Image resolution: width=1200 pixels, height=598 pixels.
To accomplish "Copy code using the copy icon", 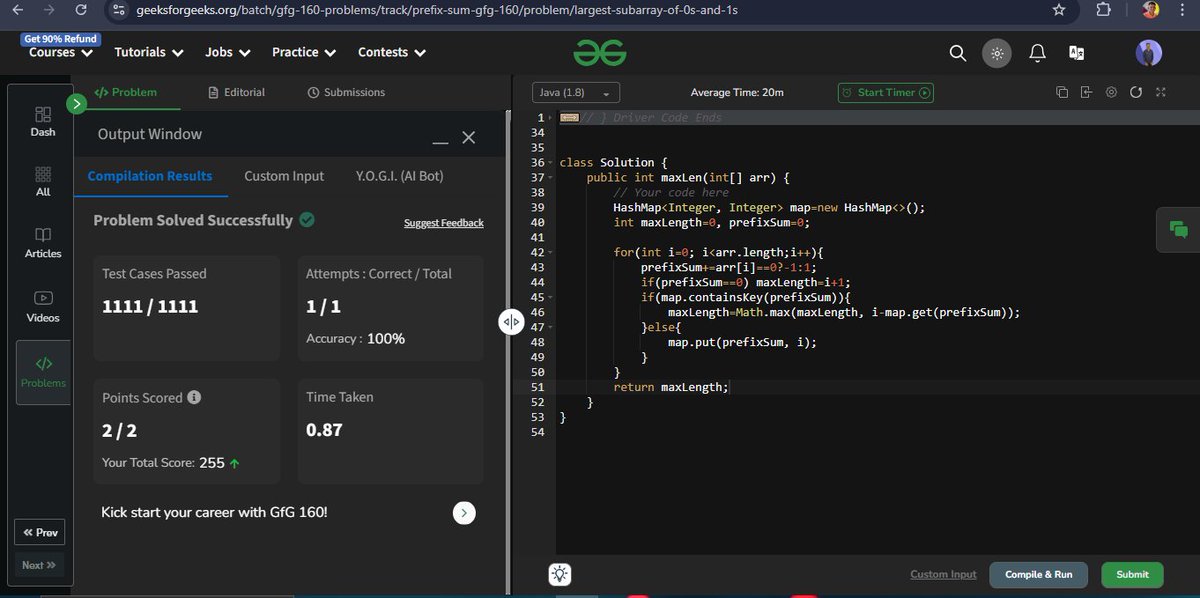I will 1062,92.
